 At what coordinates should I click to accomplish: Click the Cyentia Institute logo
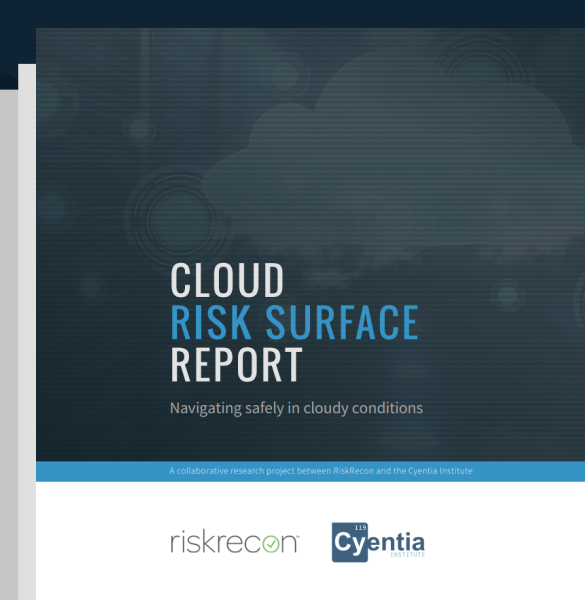(x=378, y=542)
